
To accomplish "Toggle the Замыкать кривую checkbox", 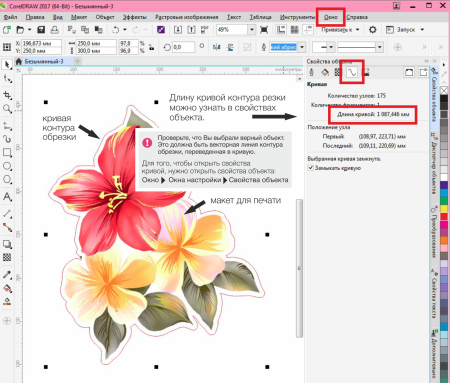I will coord(311,168).
